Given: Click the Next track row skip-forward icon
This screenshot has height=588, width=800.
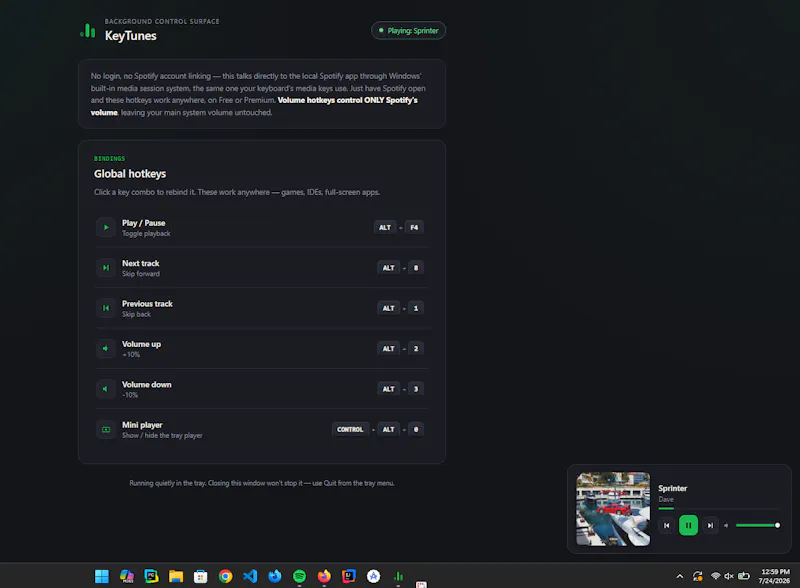Looking at the screenshot, I should (x=106, y=268).
